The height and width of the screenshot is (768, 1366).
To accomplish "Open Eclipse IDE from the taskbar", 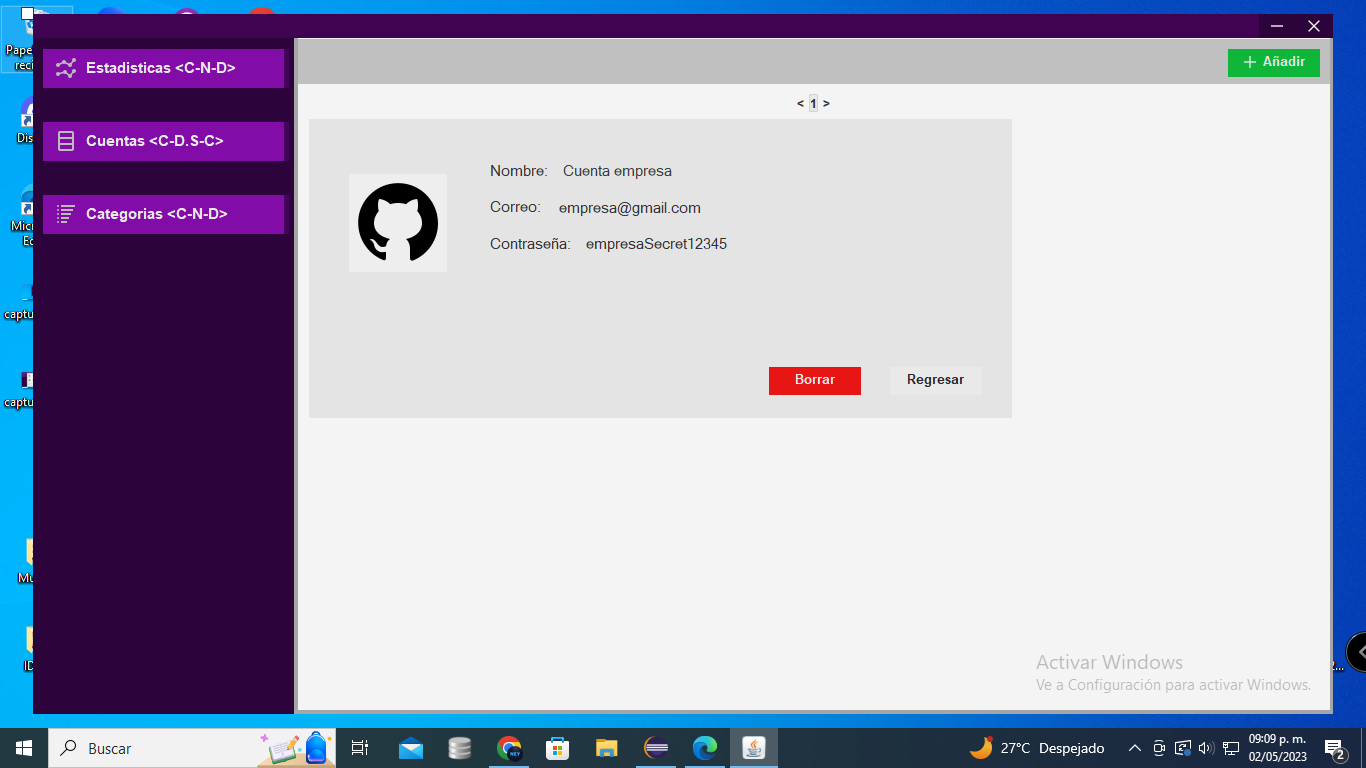I will click(x=656, y=748).
